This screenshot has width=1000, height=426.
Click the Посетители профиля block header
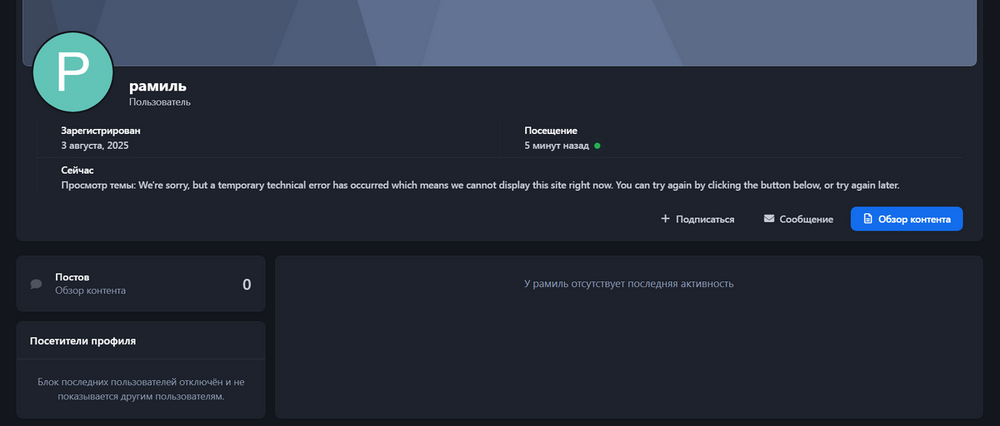click(x=83, y=341)
